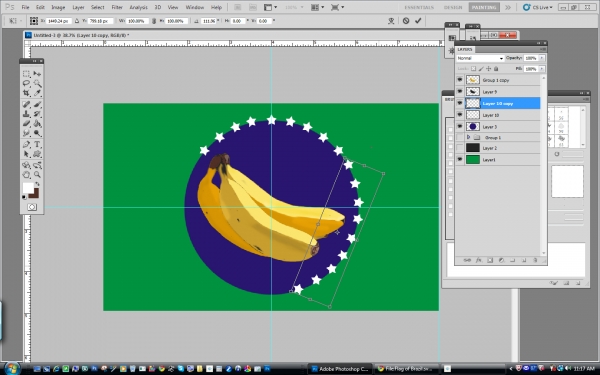This screenshot has width=600, height=375.
Task: Select the Pen tool
Action: 26,144
